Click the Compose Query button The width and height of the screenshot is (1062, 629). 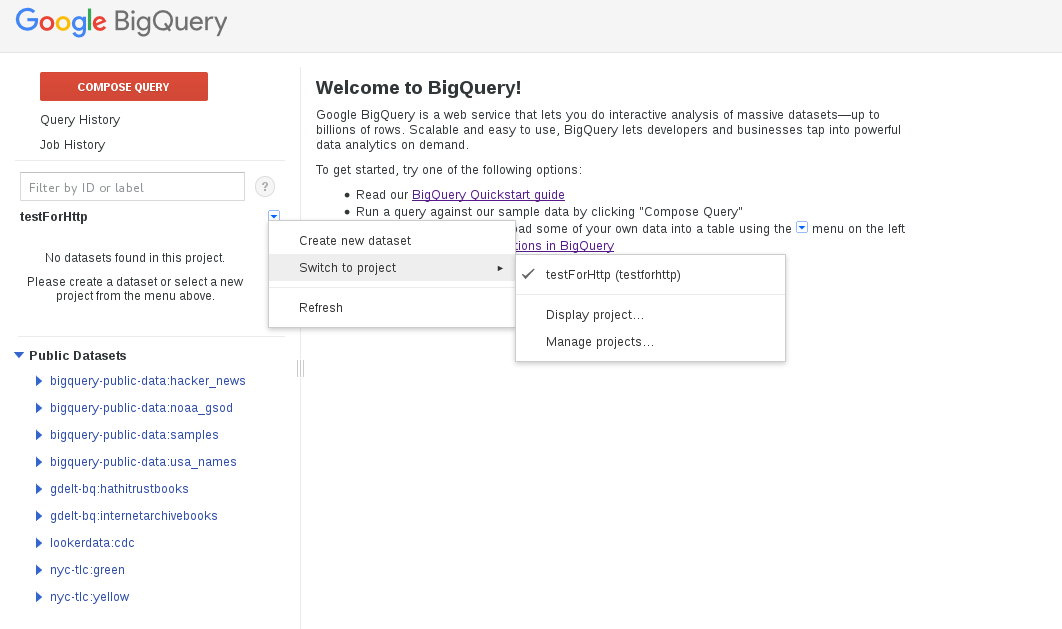tap(124, 87)
